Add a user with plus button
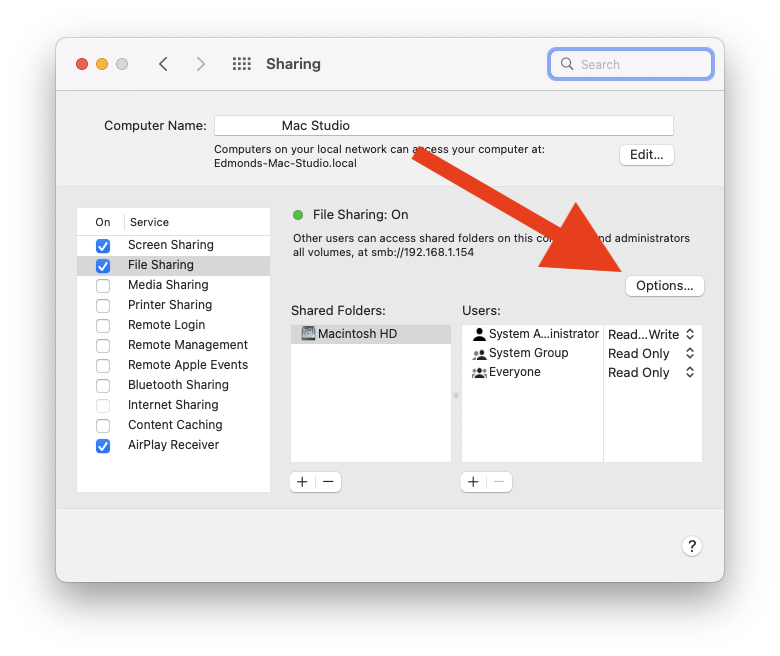The width and height of the screenshot is (780, 656). (474, 481)
